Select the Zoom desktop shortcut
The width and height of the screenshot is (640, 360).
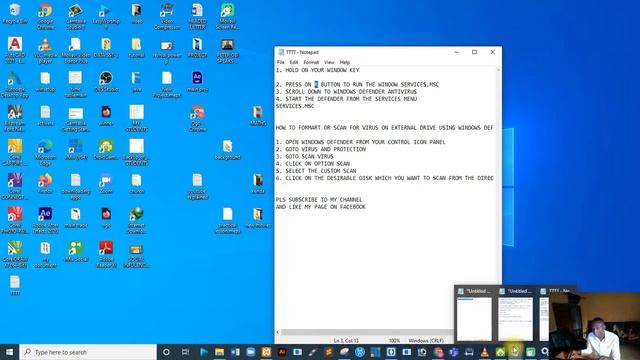pyautogui.click(x=106, y=183)
